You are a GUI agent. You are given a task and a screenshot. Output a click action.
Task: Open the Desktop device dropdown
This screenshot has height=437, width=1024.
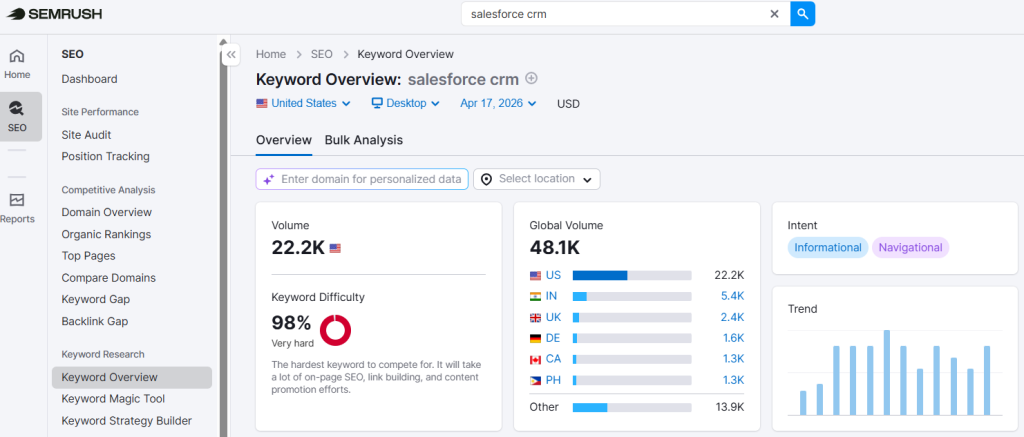click(406, 103)
